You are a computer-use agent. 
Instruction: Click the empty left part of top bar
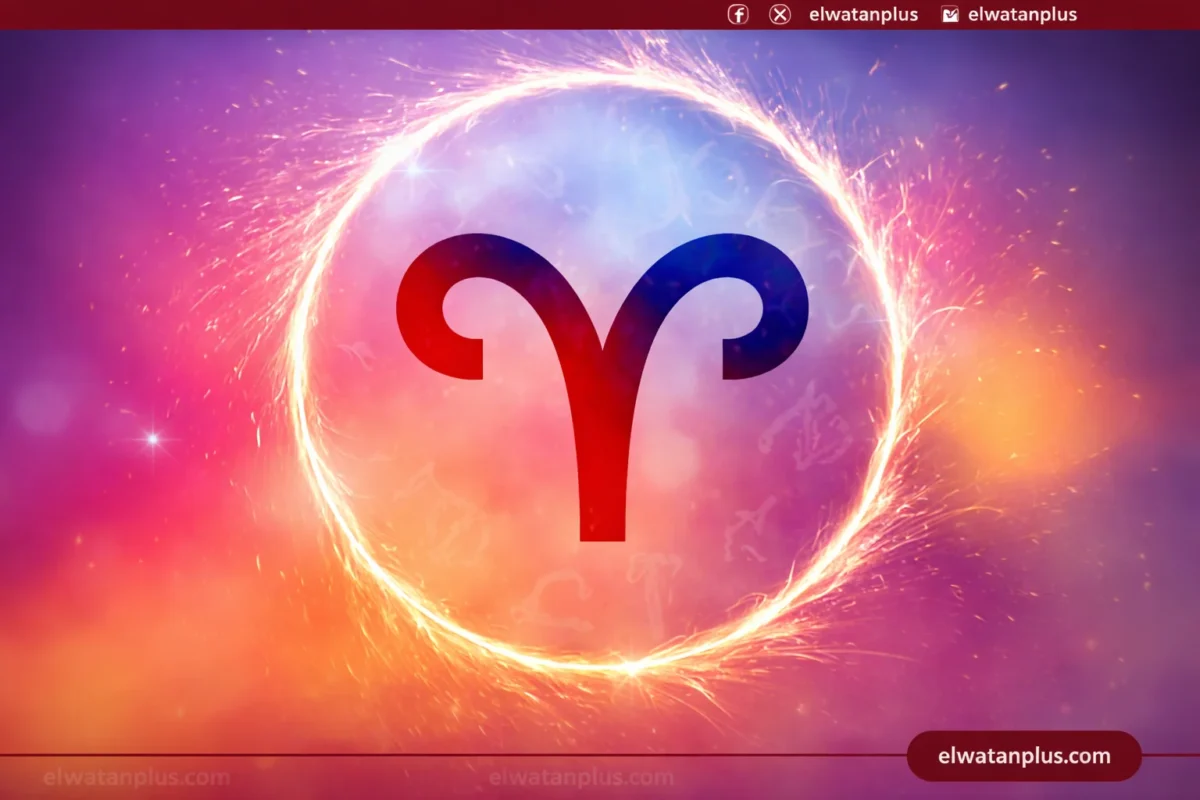300,15
